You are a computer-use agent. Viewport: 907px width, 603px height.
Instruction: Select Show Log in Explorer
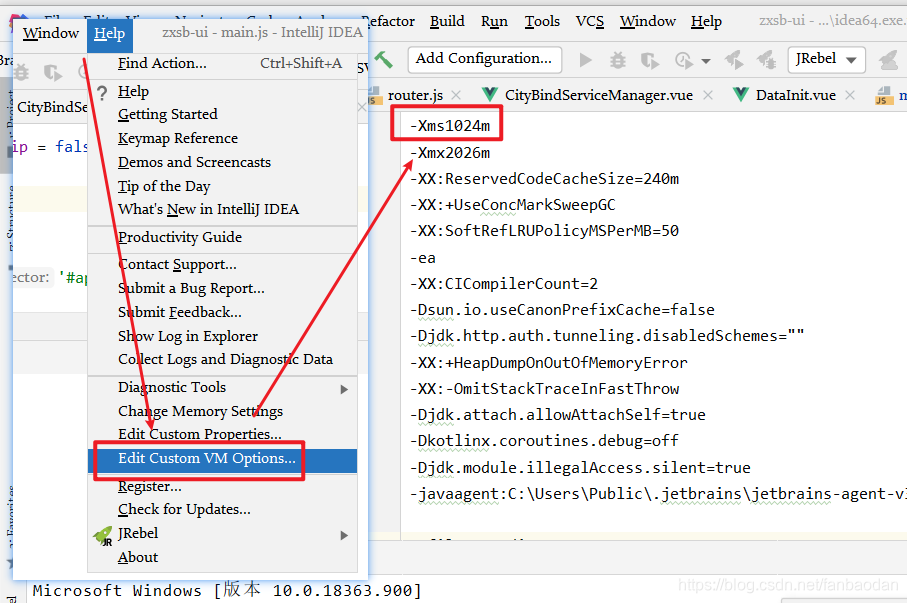pyautogui.click(x=223, y=336)
